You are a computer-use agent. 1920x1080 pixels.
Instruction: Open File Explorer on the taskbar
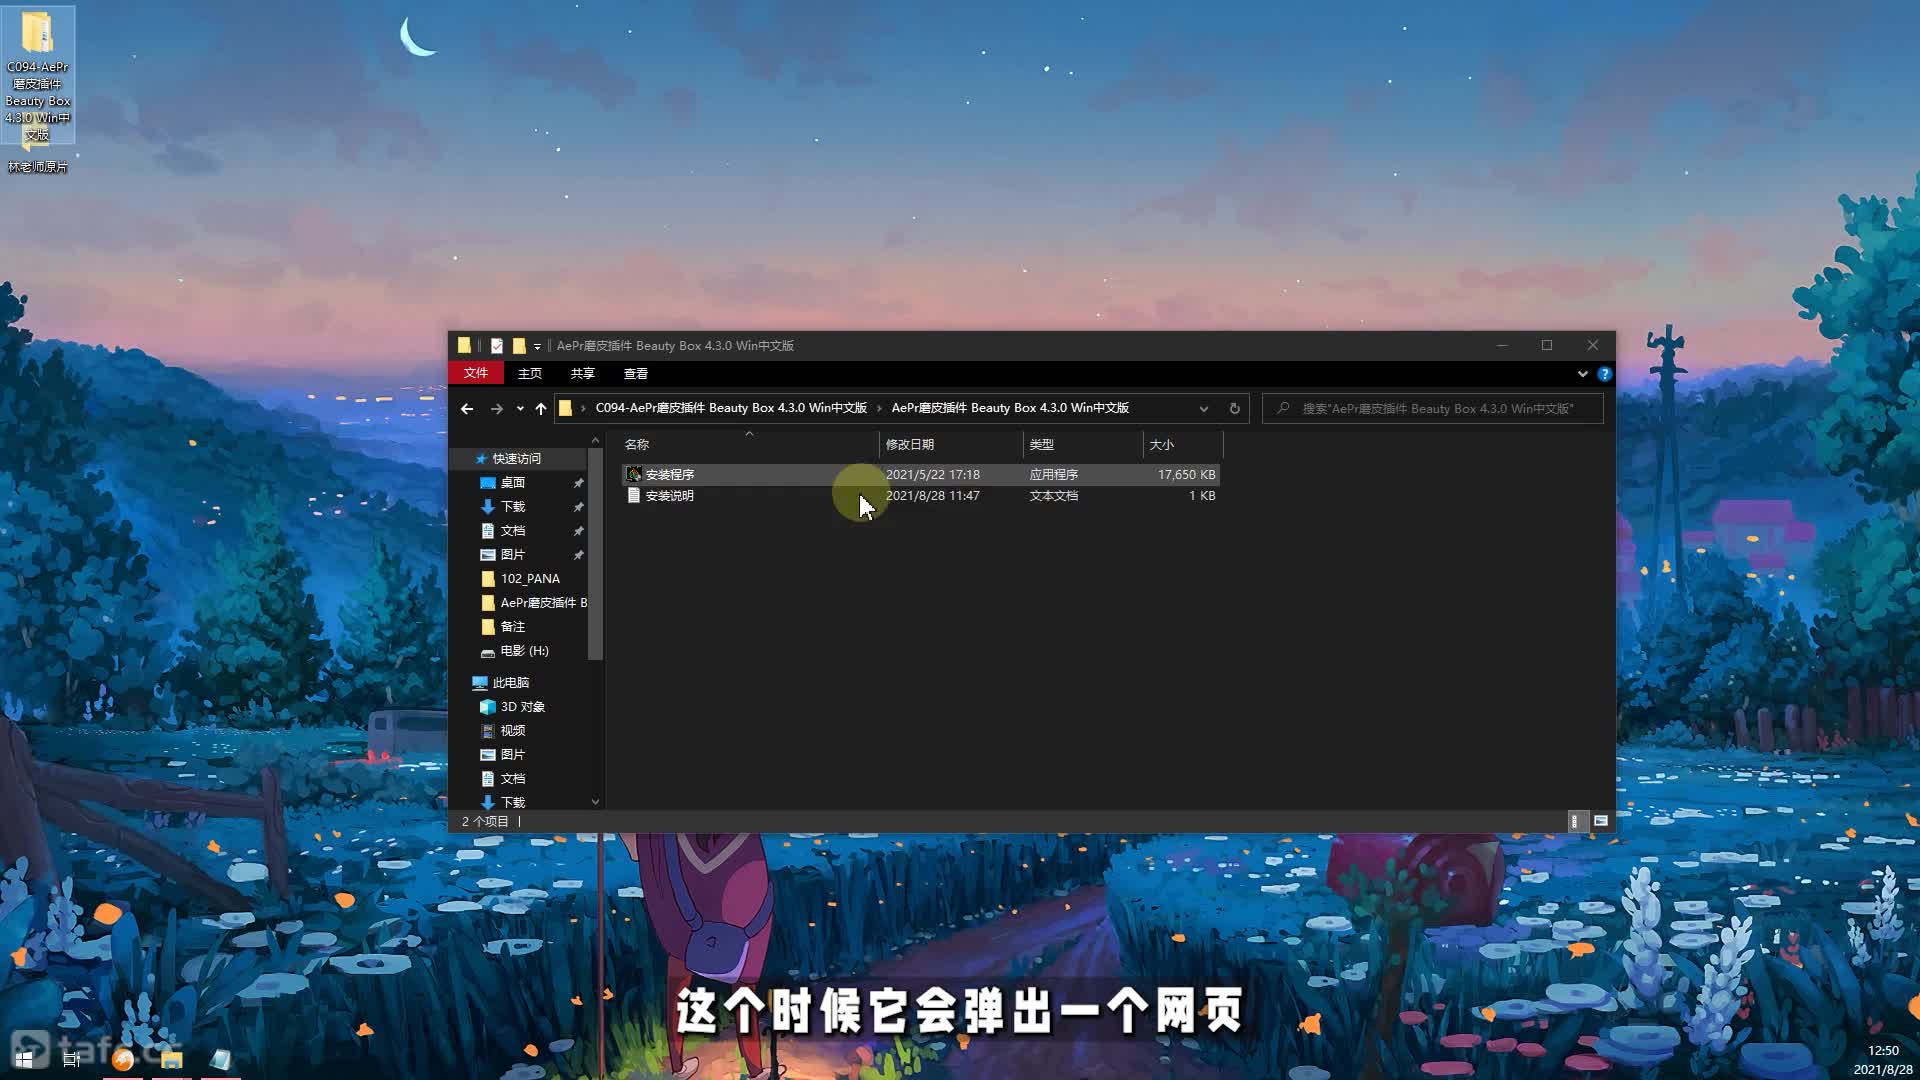(172, 1059)
